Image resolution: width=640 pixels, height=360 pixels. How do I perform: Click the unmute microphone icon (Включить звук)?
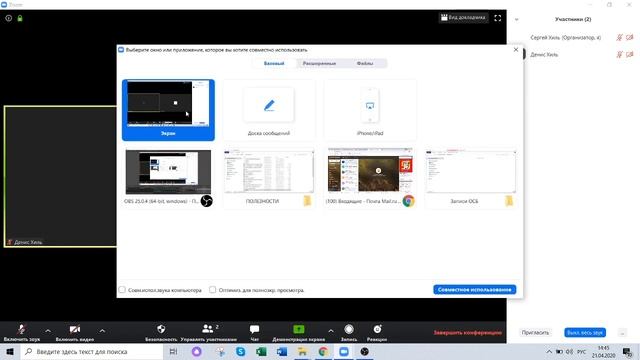(22, 329)
